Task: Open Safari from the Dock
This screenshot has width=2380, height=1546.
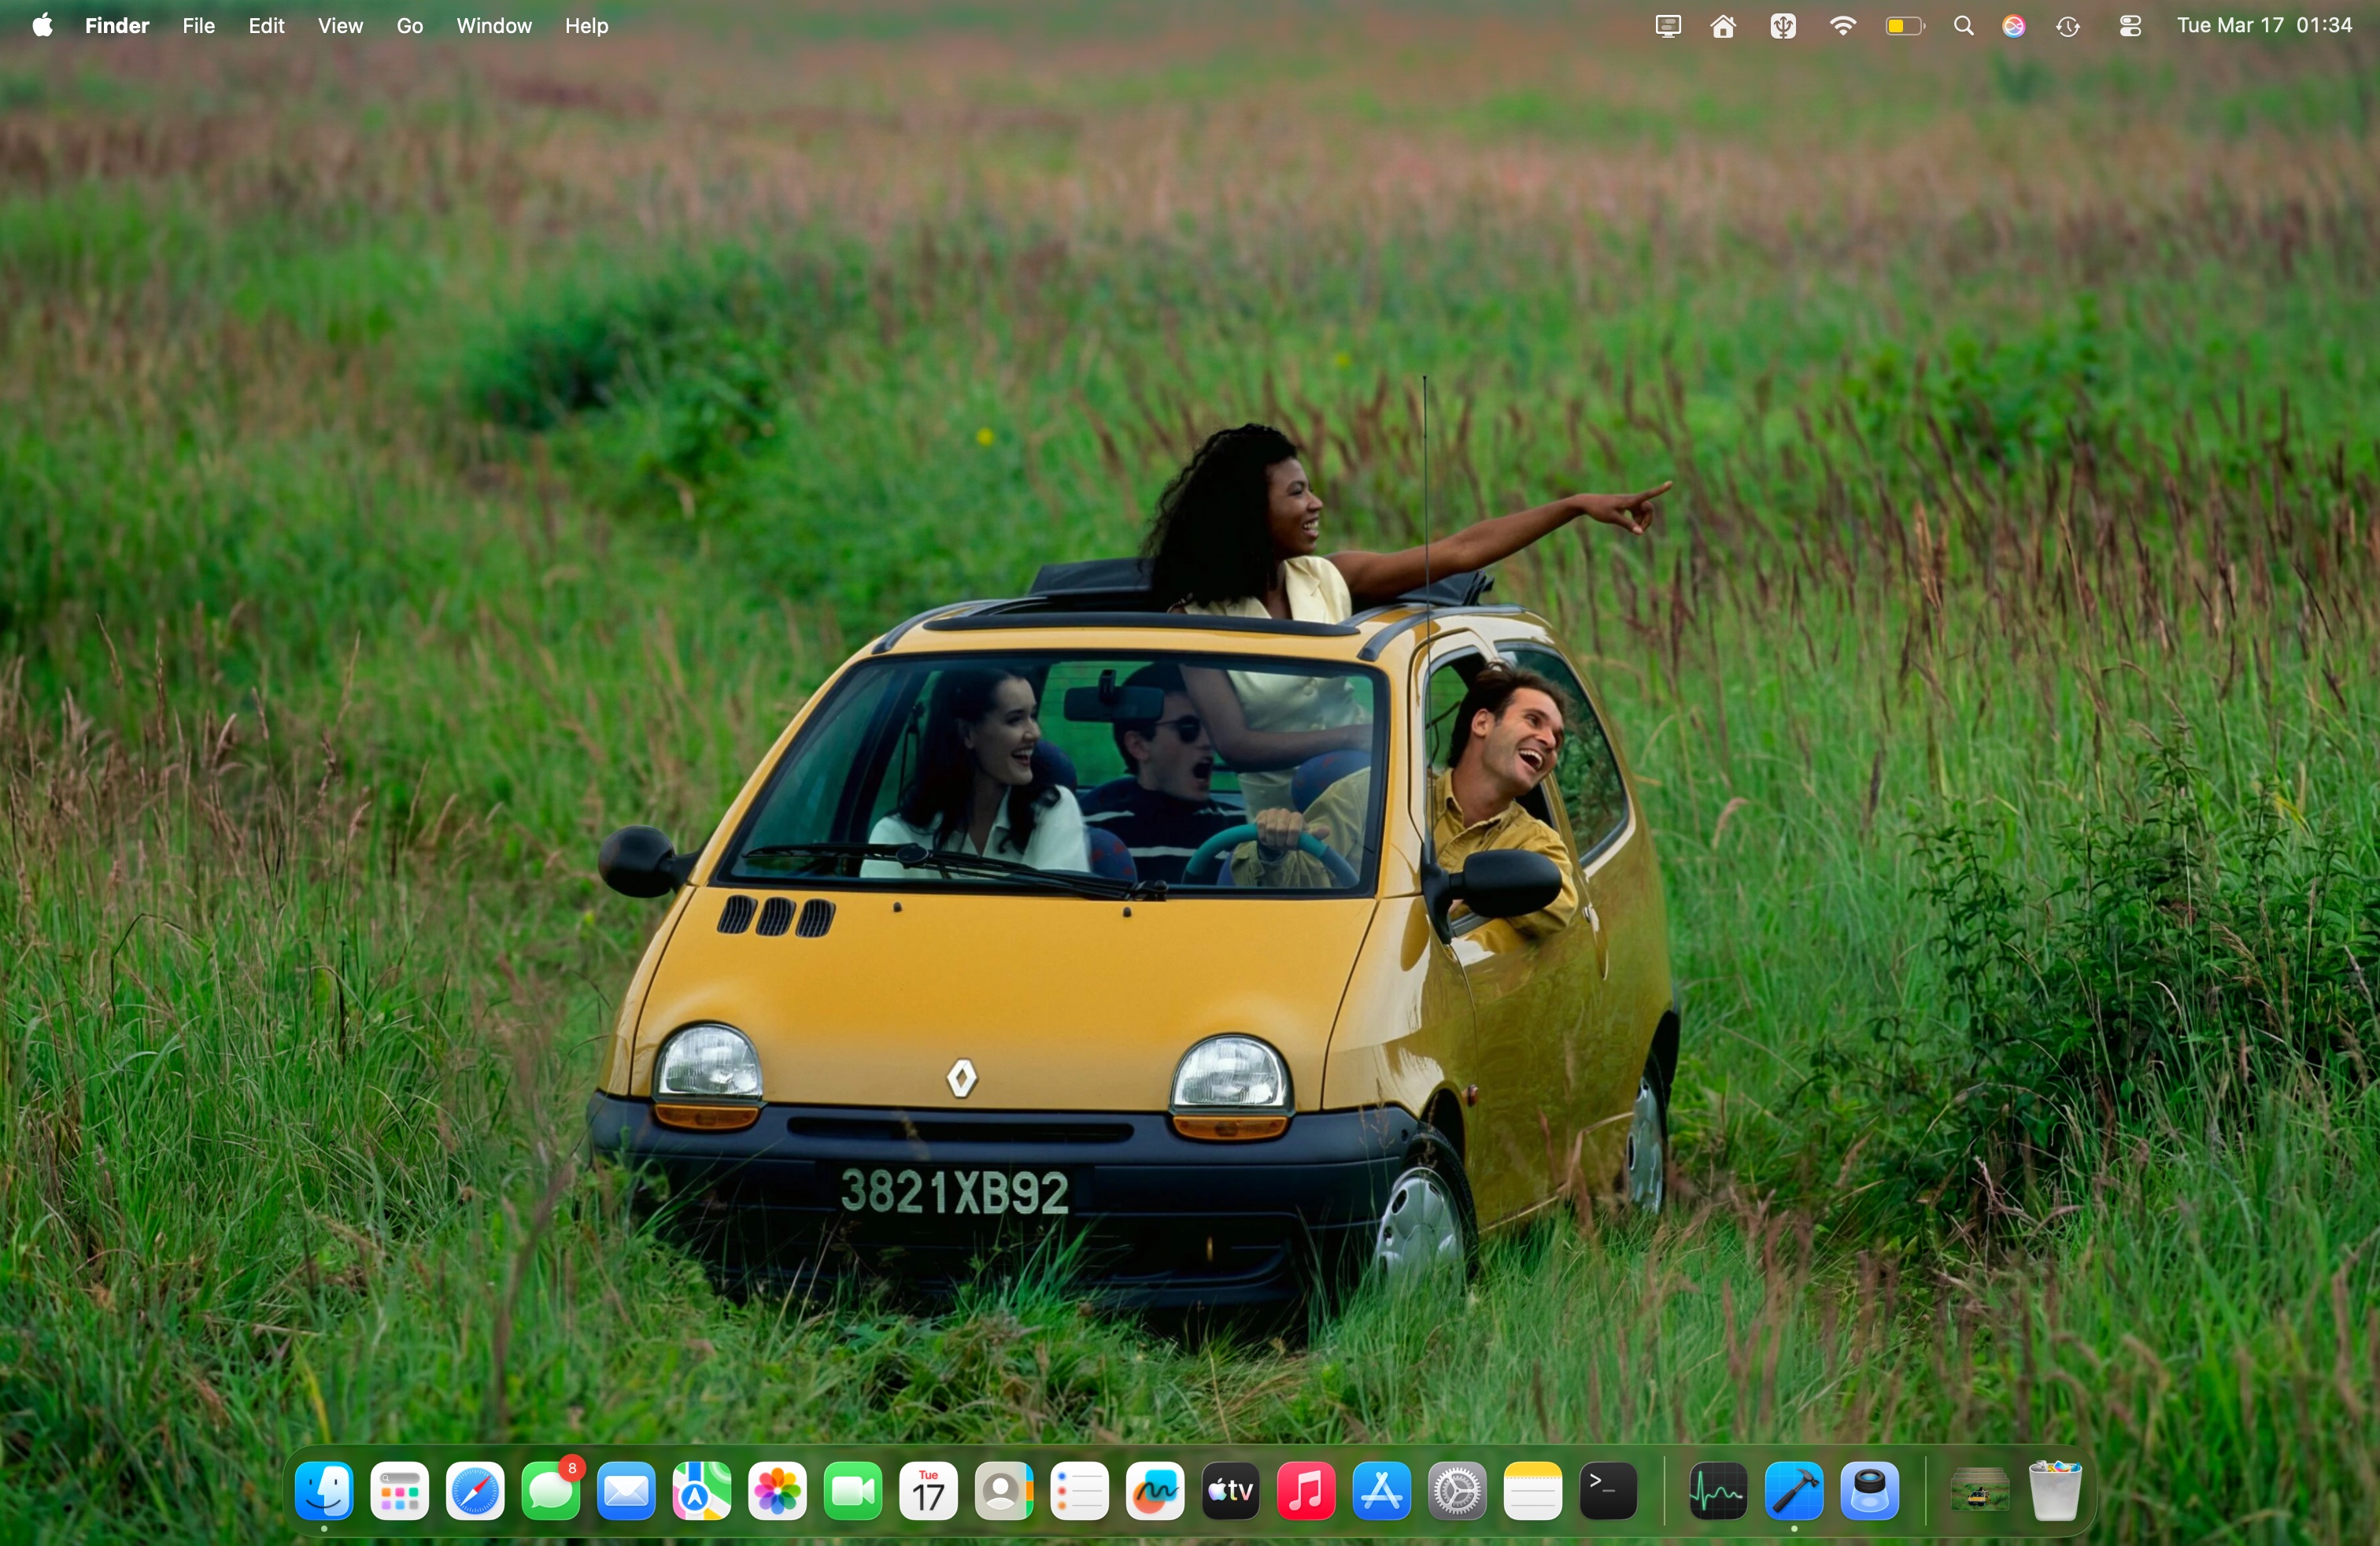Action: coord(475,1493)
